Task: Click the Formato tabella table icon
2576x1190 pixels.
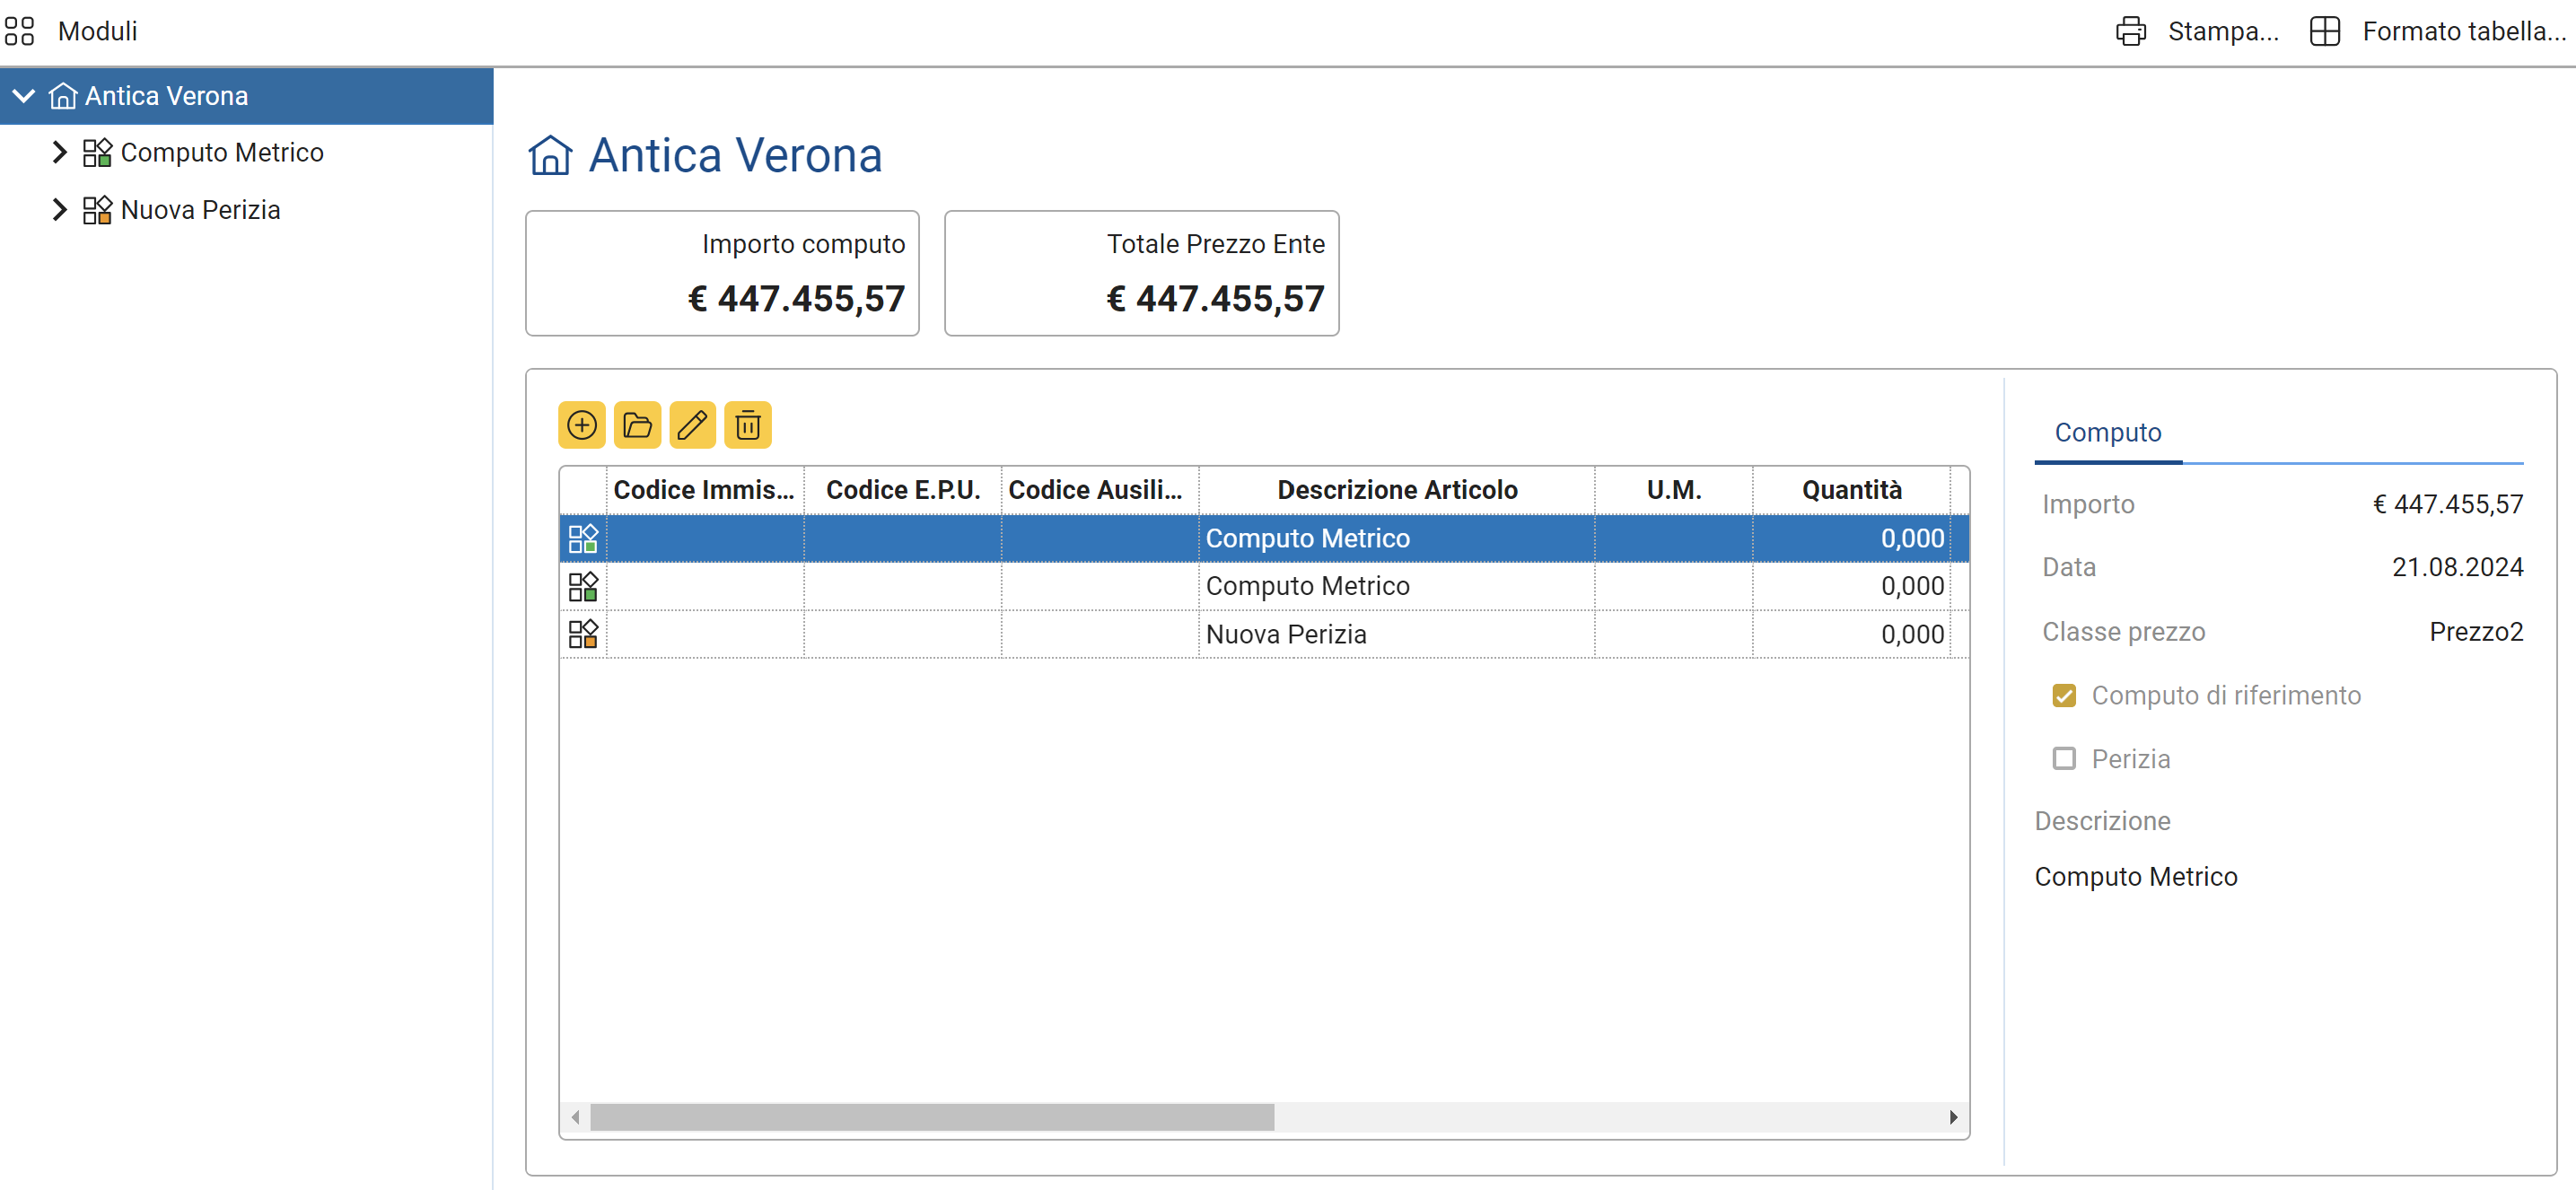Action: tap(2324, 31)
